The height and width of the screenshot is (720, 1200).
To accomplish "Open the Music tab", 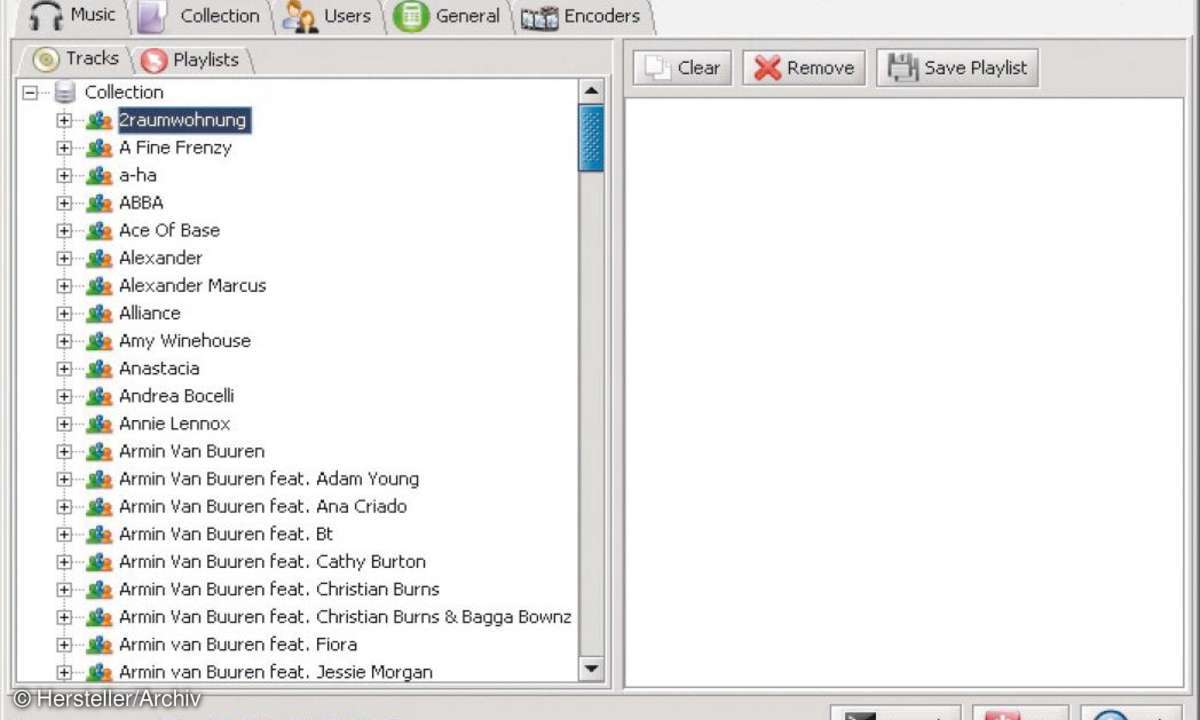I will click(73, 16).
